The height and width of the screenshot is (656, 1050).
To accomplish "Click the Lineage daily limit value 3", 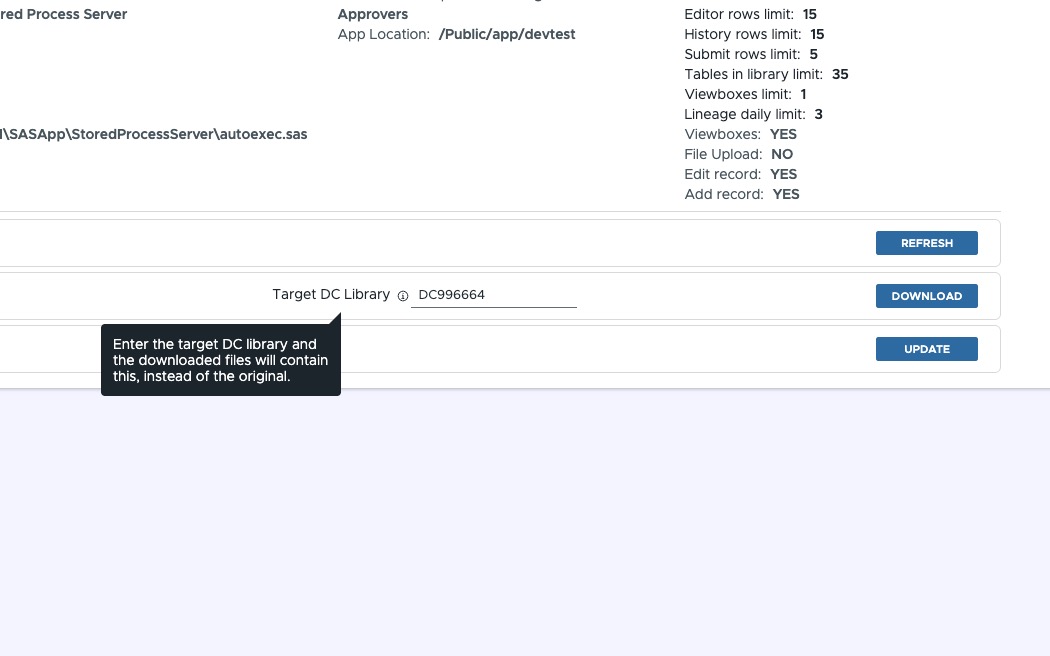I will (x=818, y=114).
